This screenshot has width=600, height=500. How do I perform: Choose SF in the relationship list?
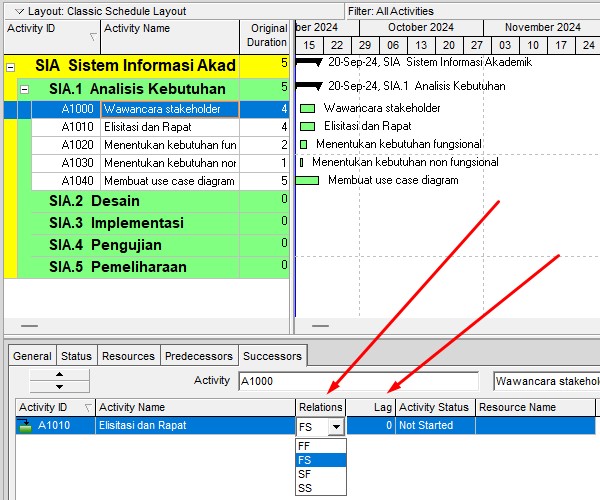[x=321, y=474]
